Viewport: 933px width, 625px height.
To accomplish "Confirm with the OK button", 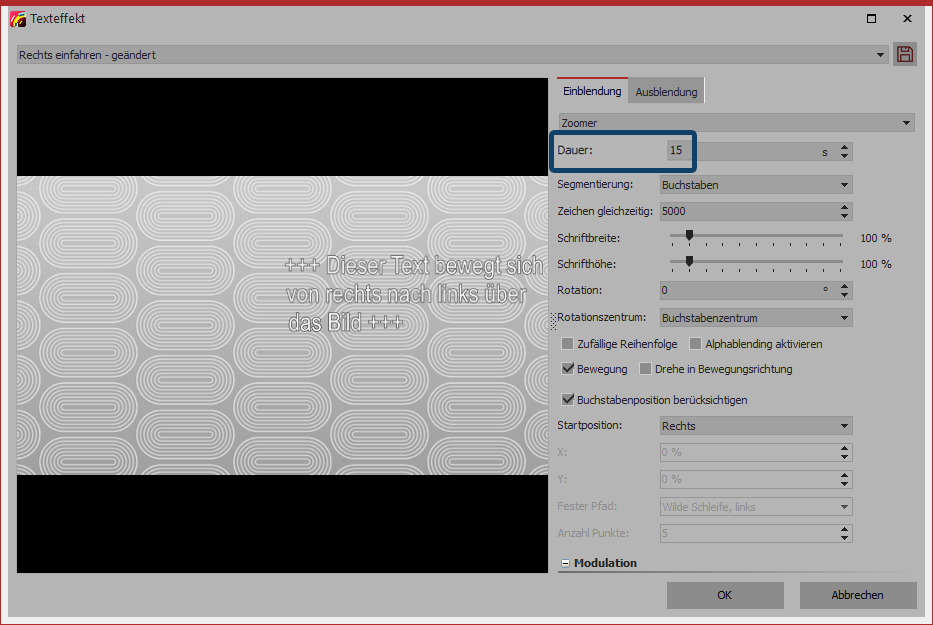I will 725,595.
